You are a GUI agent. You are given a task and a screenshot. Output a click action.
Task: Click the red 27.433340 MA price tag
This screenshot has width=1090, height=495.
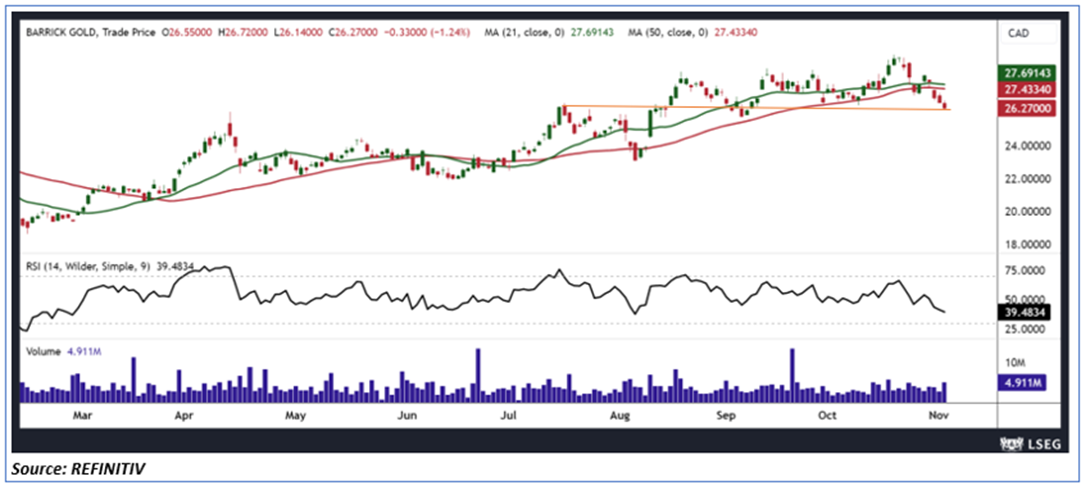pos(1027,90)
